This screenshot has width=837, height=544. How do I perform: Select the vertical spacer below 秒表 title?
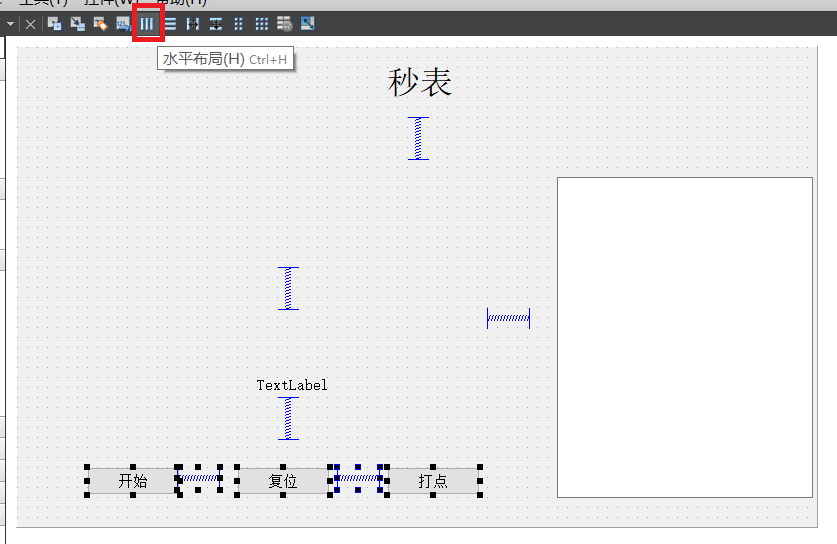[418, 138]
